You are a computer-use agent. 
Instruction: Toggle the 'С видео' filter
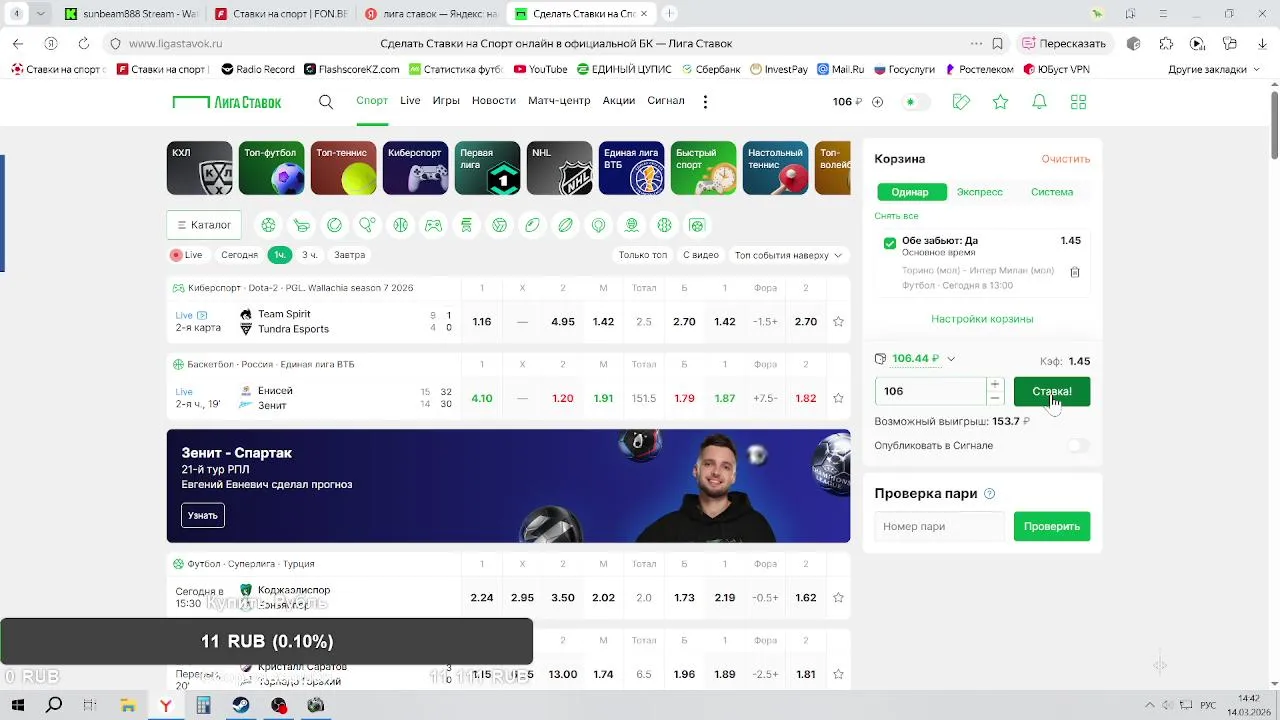click(x=701, y=255)
